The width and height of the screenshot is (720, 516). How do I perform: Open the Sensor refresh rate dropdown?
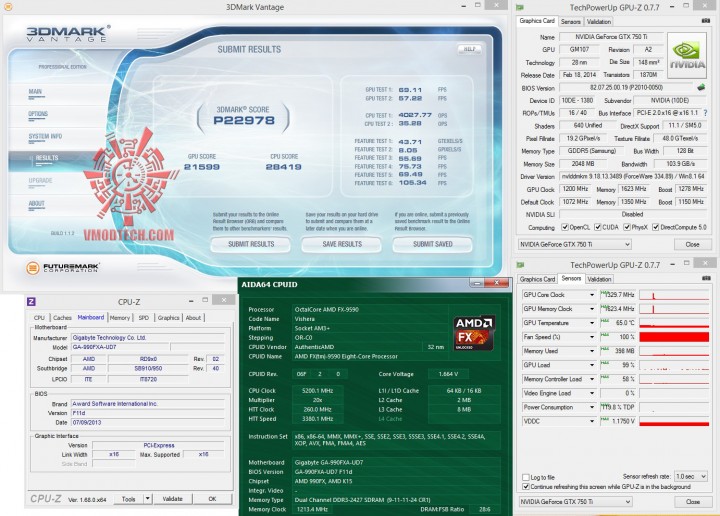(690, 477)
